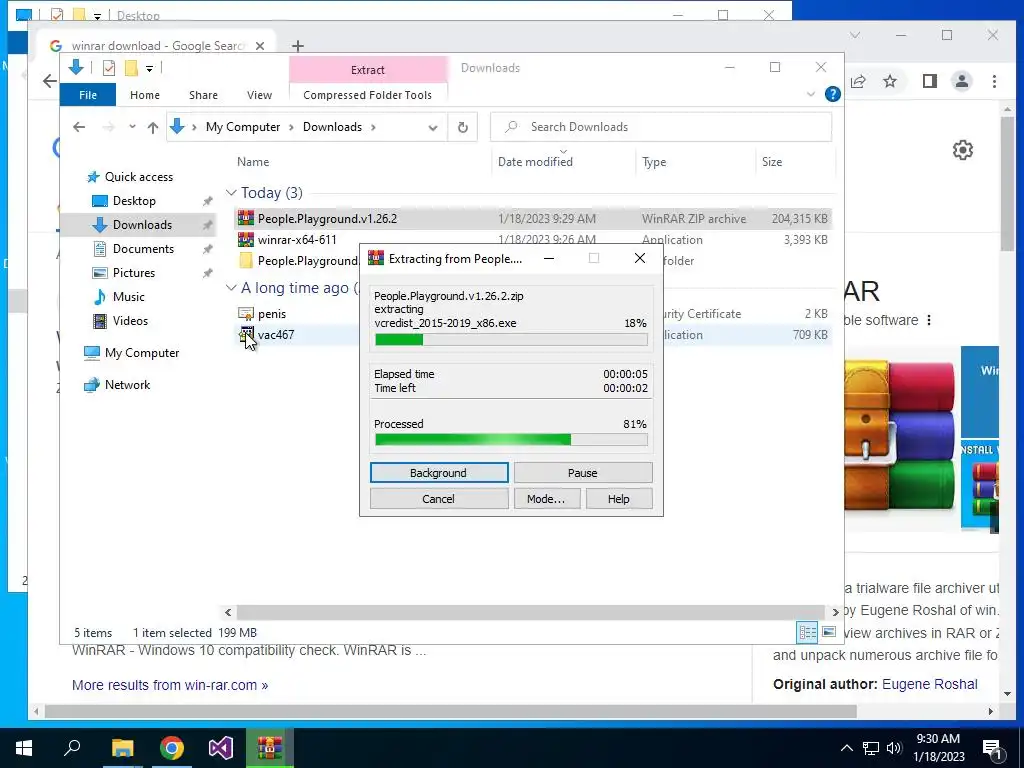Collapse the ribbon chevron
The height and width of the screenshot is (768, 1024).
[811, 94]
